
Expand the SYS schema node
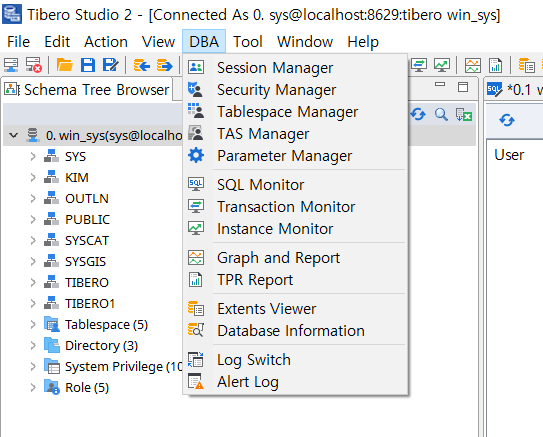coord(33,157)
